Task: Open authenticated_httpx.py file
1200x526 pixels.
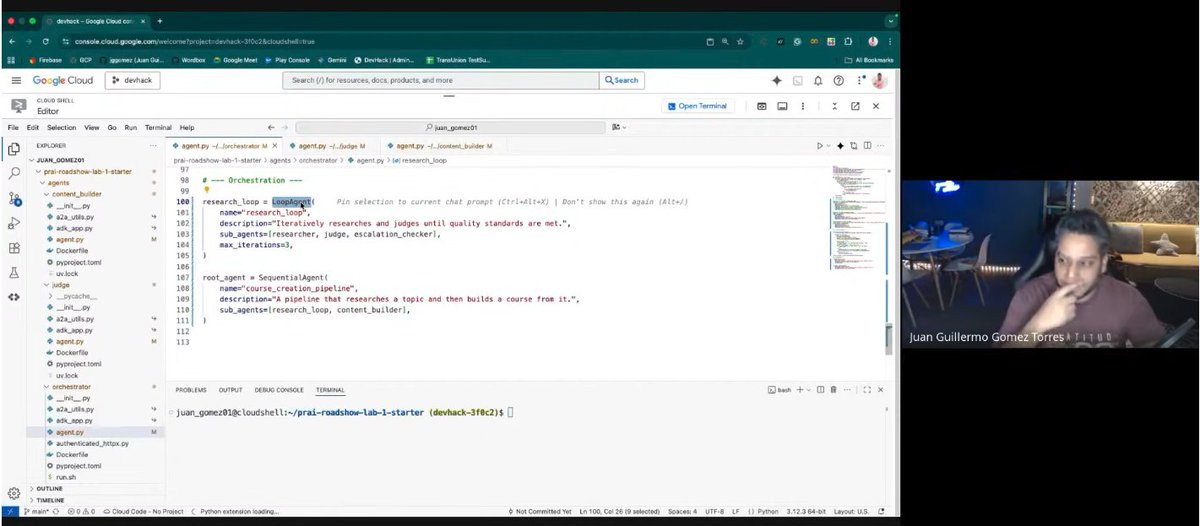Action: coord(92,443)
